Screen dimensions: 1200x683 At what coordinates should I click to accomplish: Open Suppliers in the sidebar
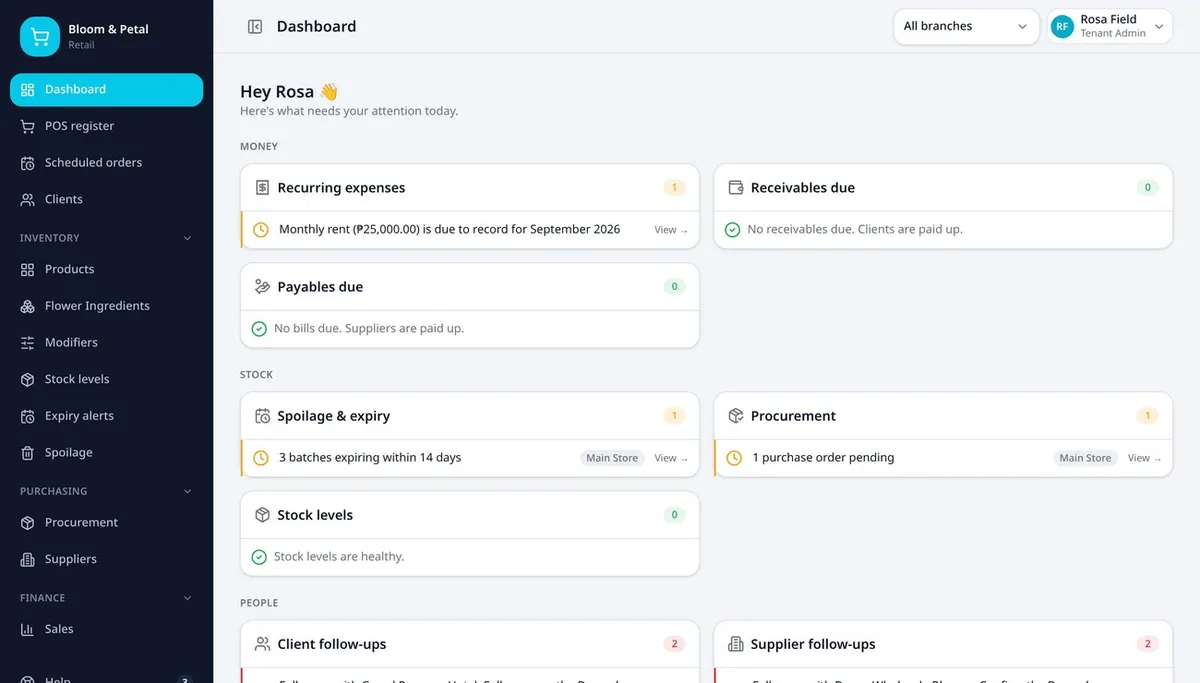point(106,560)
